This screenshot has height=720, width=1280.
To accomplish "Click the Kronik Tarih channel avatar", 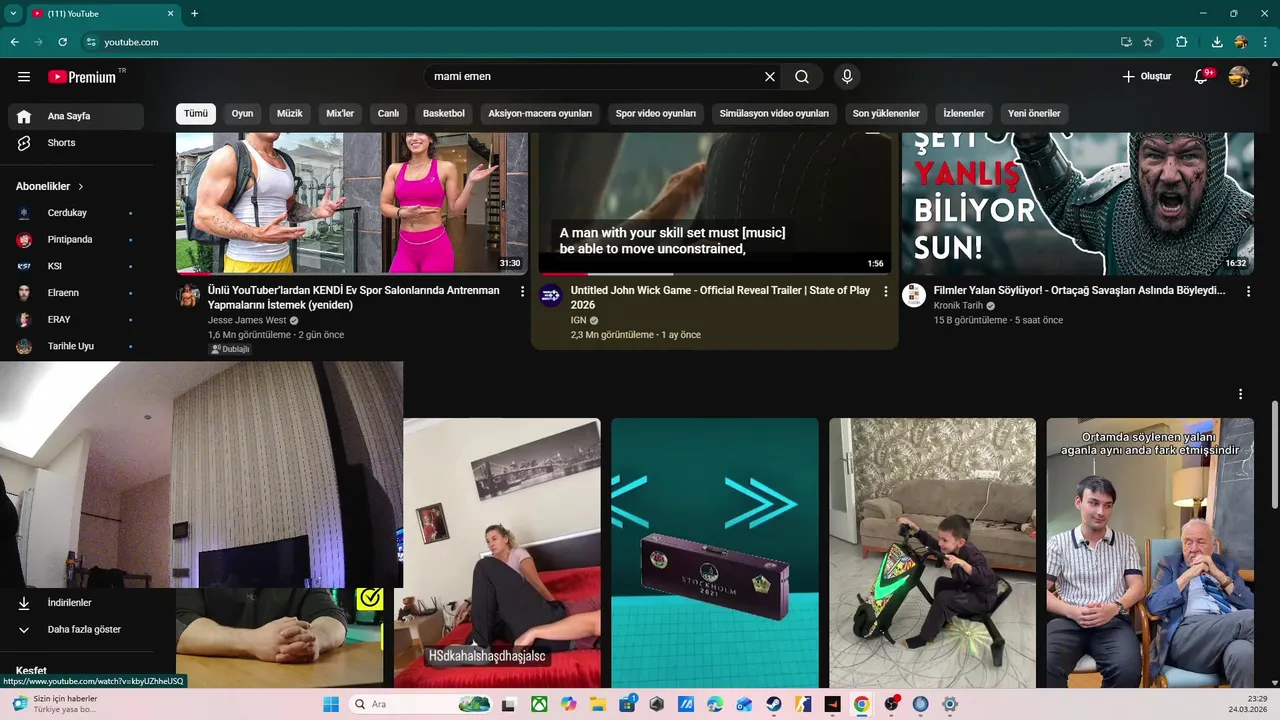I will (914, 295).
